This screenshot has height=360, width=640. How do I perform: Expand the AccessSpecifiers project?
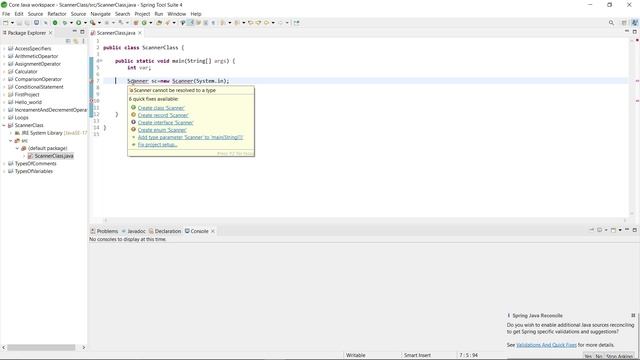click(x=4, y=49)
